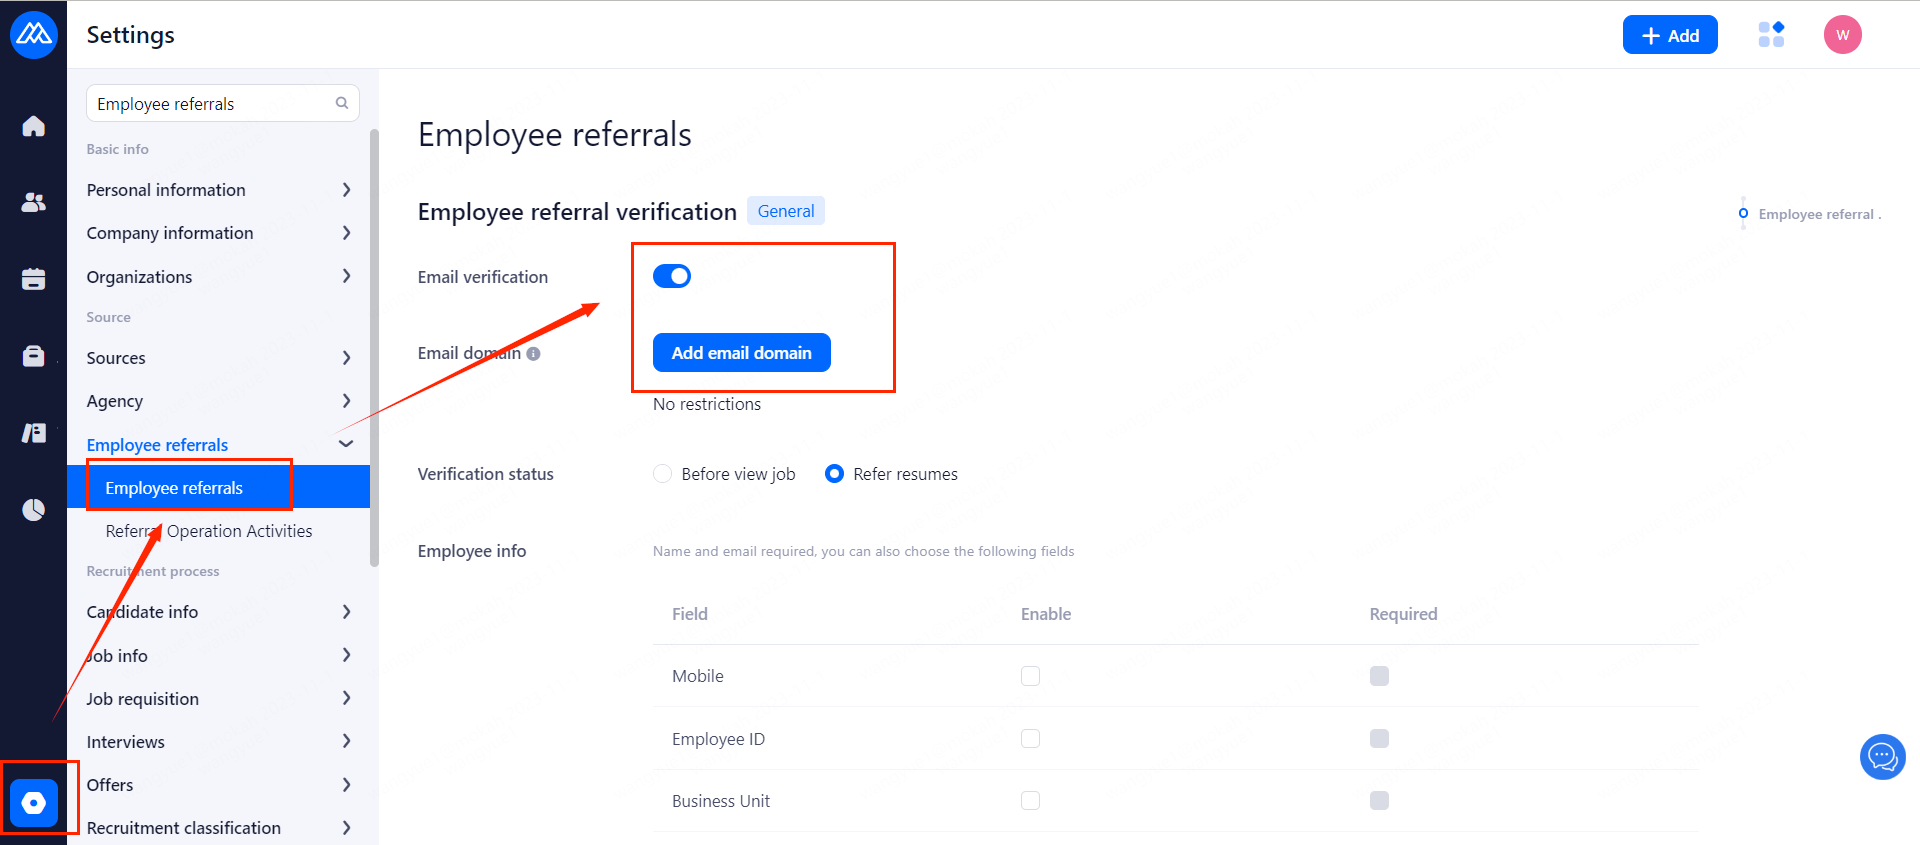
Task: Open the pie chart reports icon
Action: (x=33, y=510)
